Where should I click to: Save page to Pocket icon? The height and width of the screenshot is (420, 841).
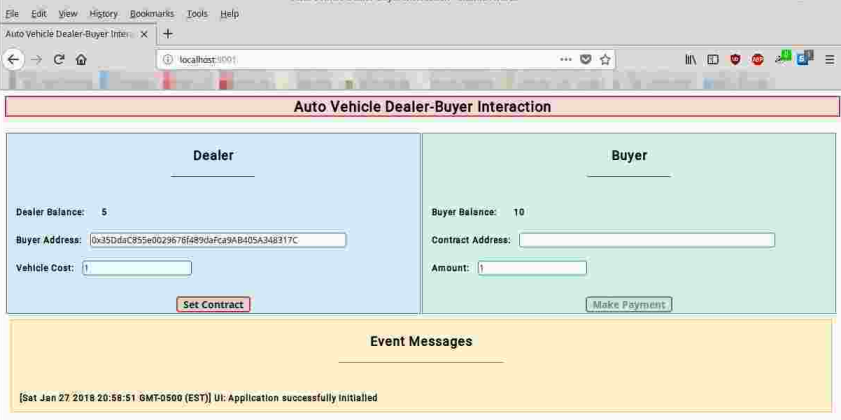[586, 60]
